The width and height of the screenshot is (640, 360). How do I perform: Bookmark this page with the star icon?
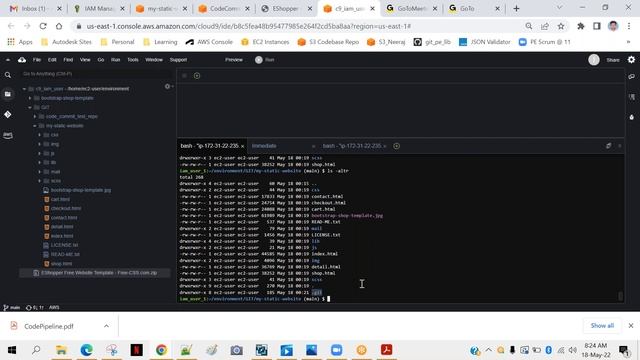[x=561, y=26]
